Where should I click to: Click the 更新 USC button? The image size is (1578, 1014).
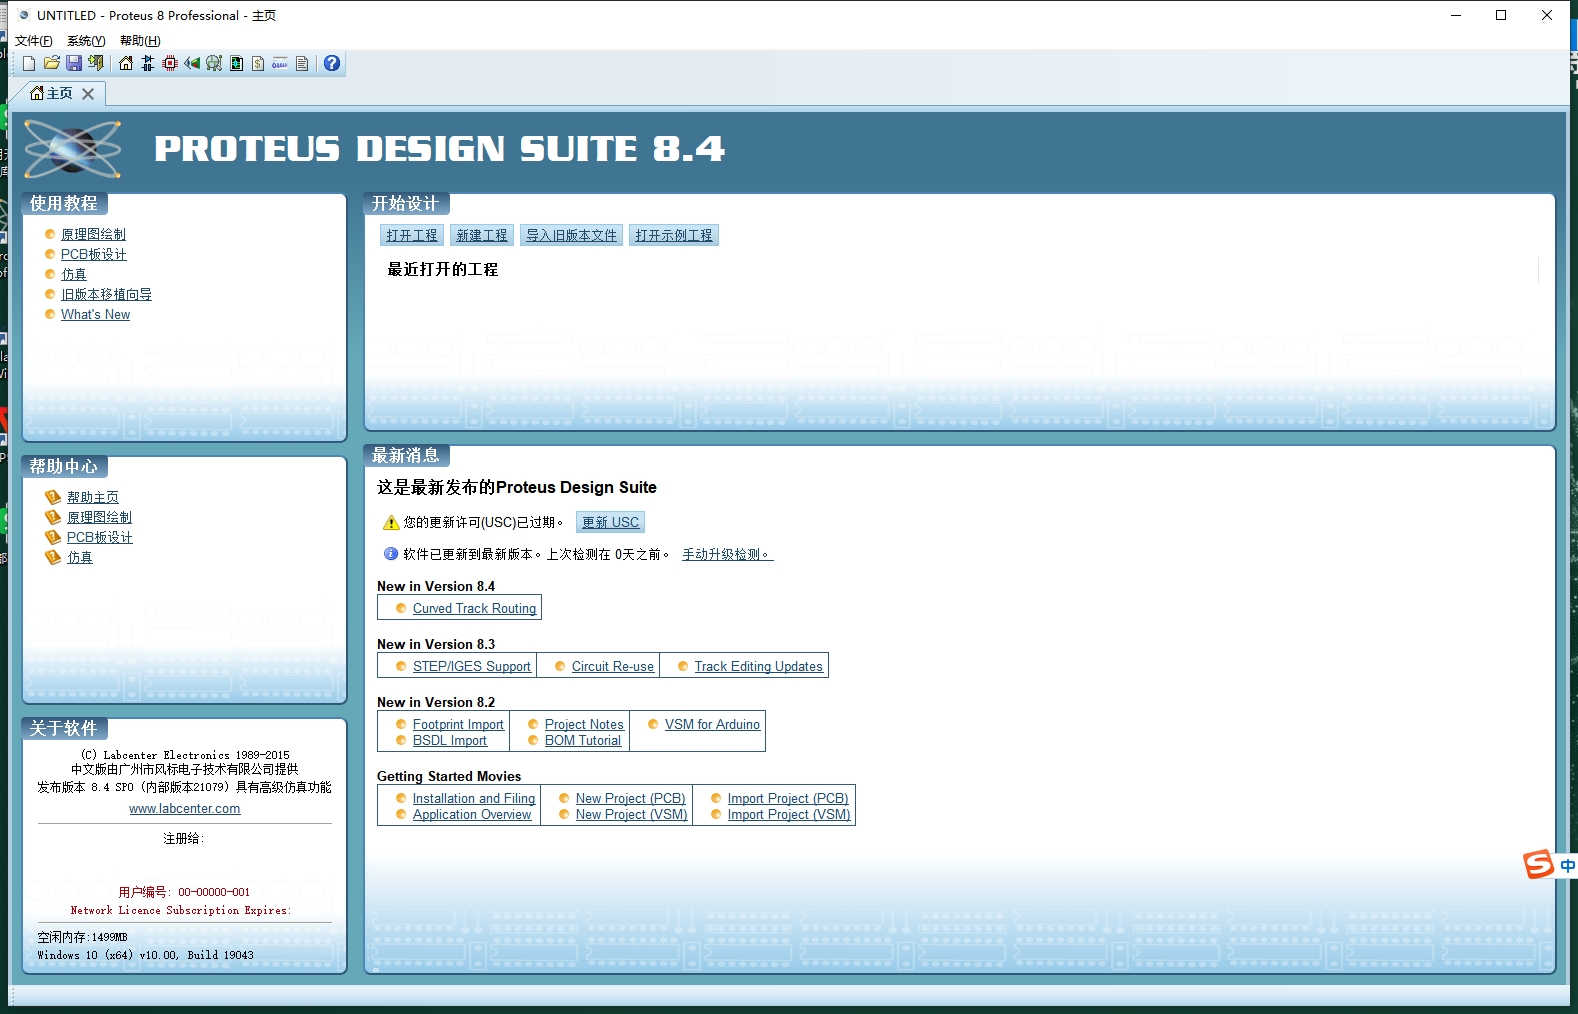(x=610, y=522)
